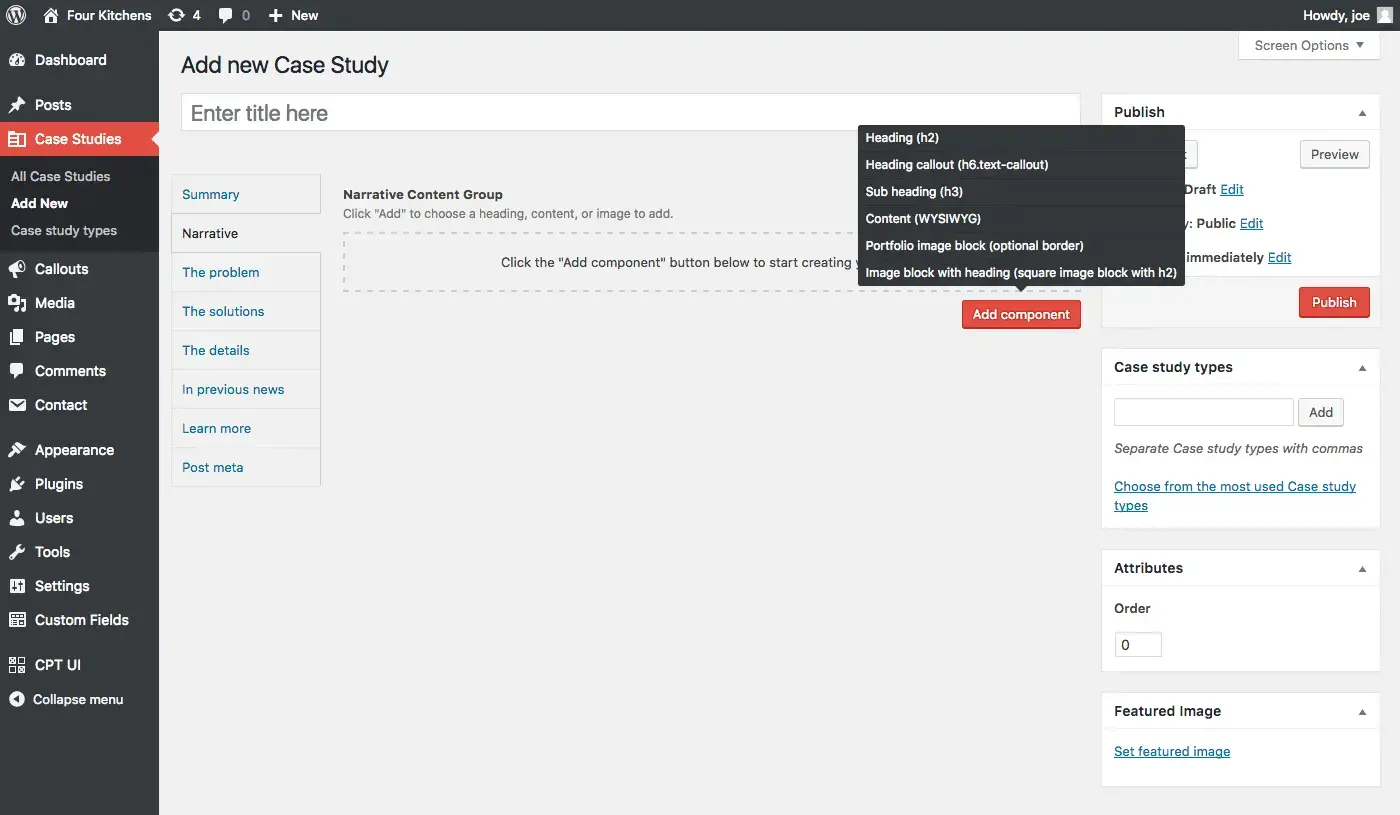Image resolution: width=1400 pixels, height=815 pixels.
Task: Open the updates icon in admin bar
Action: click(x=177, y=15)
